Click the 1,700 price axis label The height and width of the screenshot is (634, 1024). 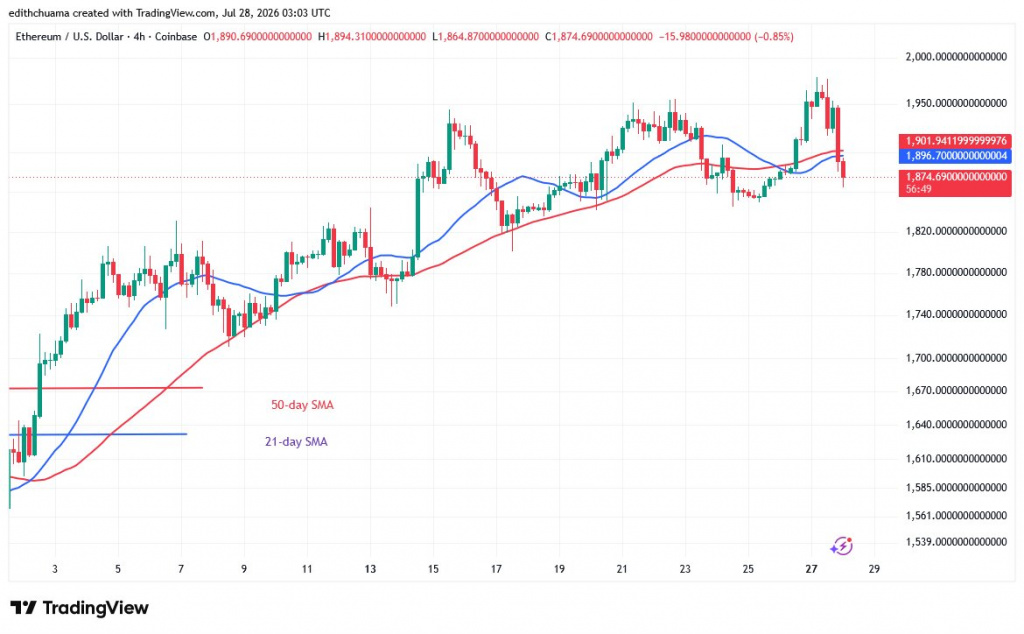[x=956, y=358]
